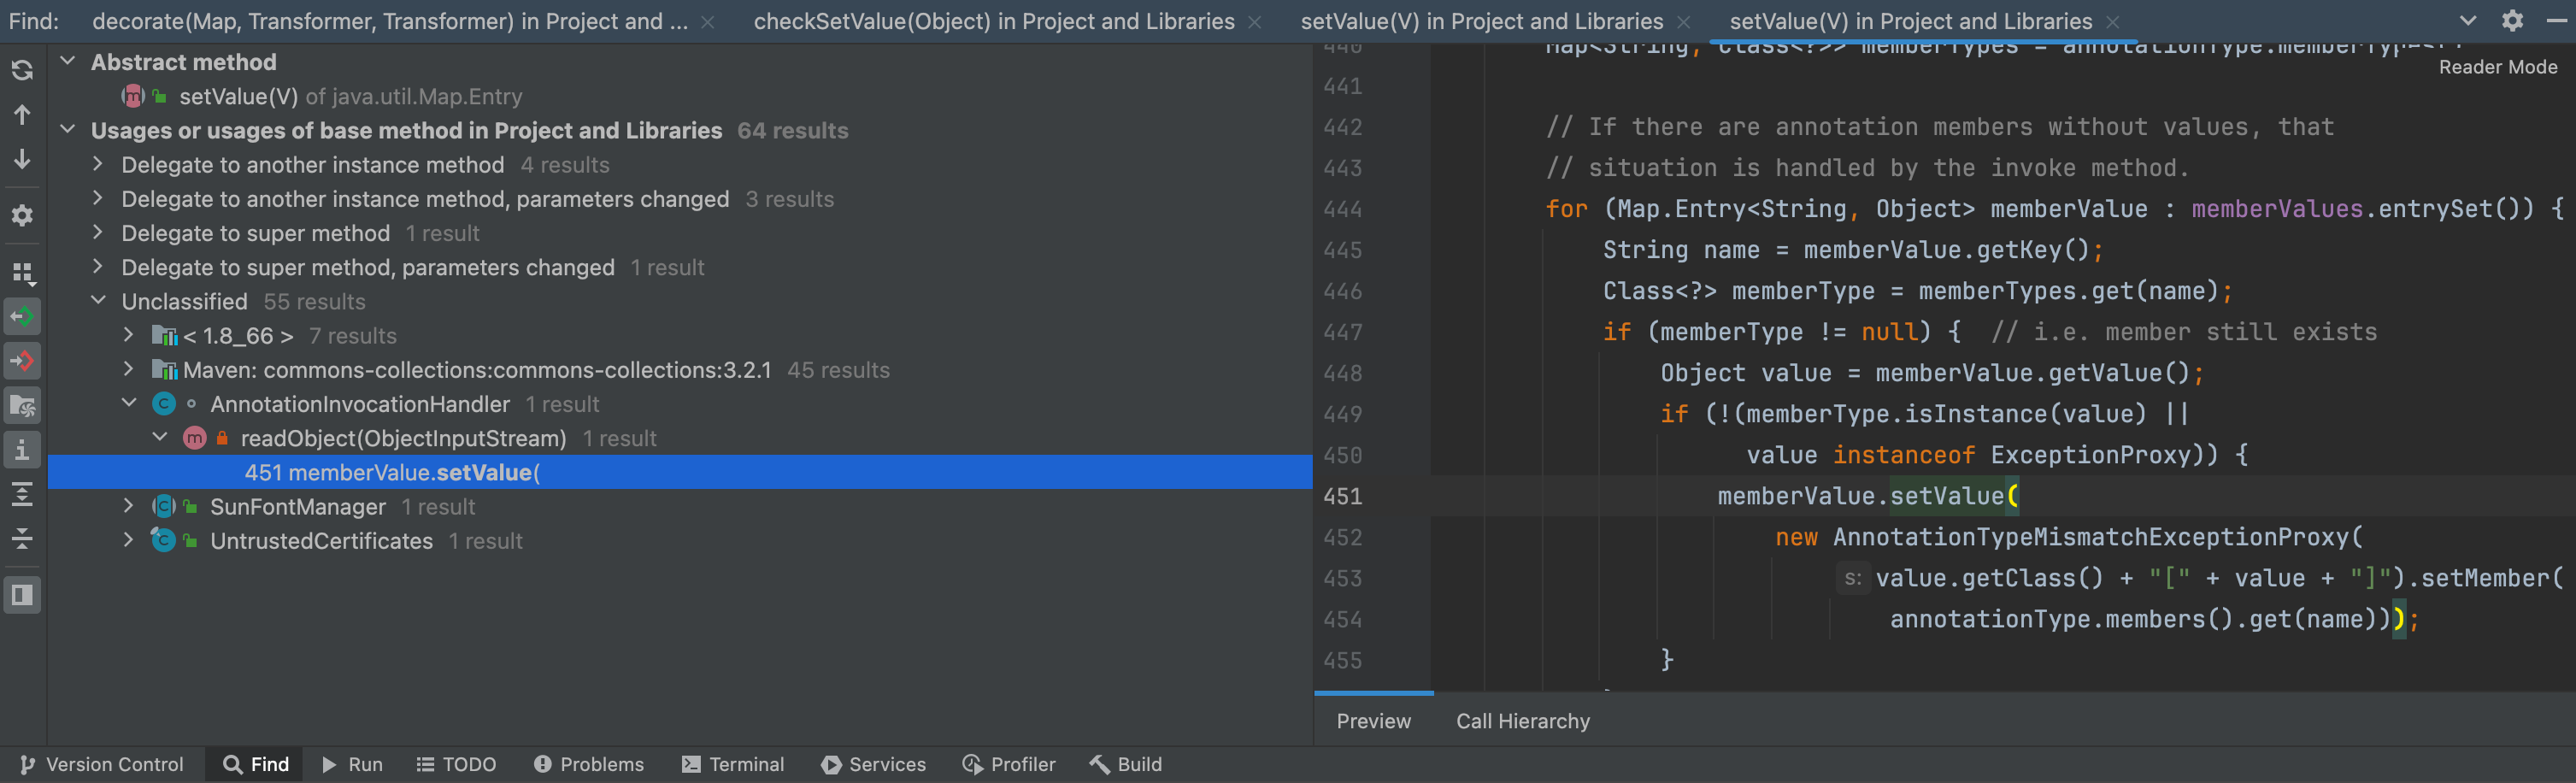Open the Terminal tool window
This screenshot has height=783, width=2576.
[733, 764]
